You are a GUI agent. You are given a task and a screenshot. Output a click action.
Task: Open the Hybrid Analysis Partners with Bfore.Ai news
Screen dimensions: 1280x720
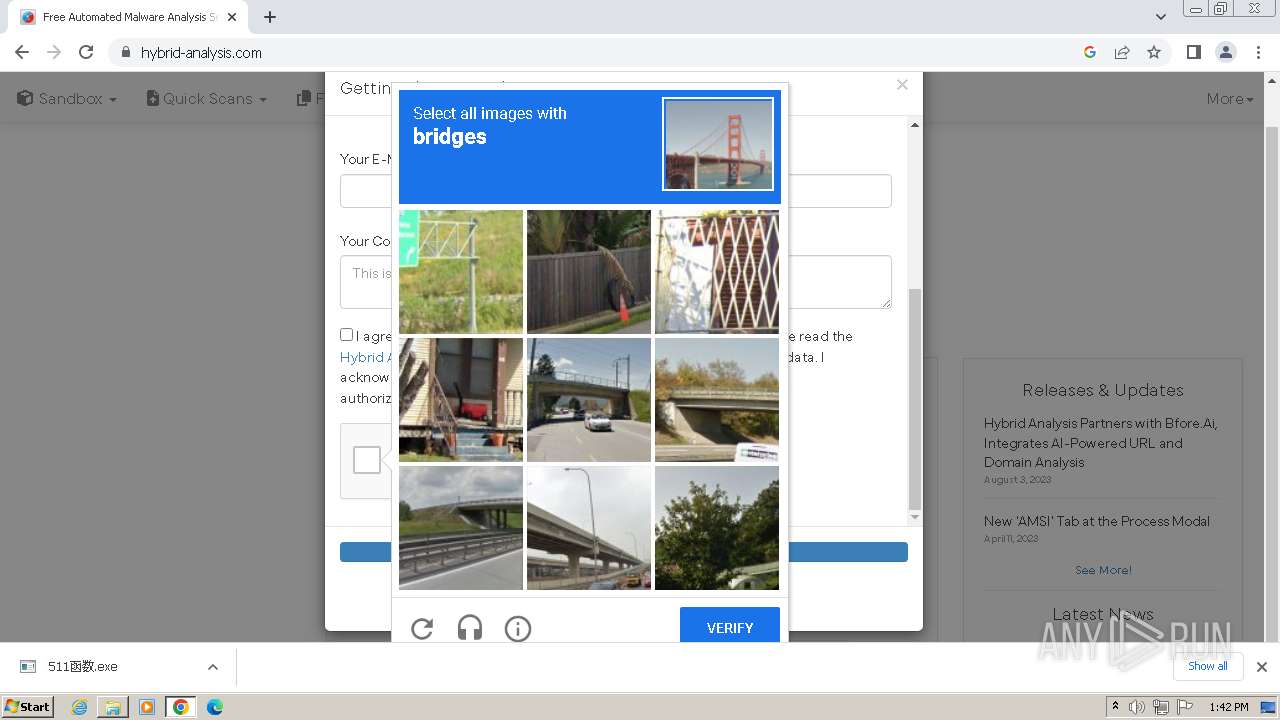[x=1100, y=443]
